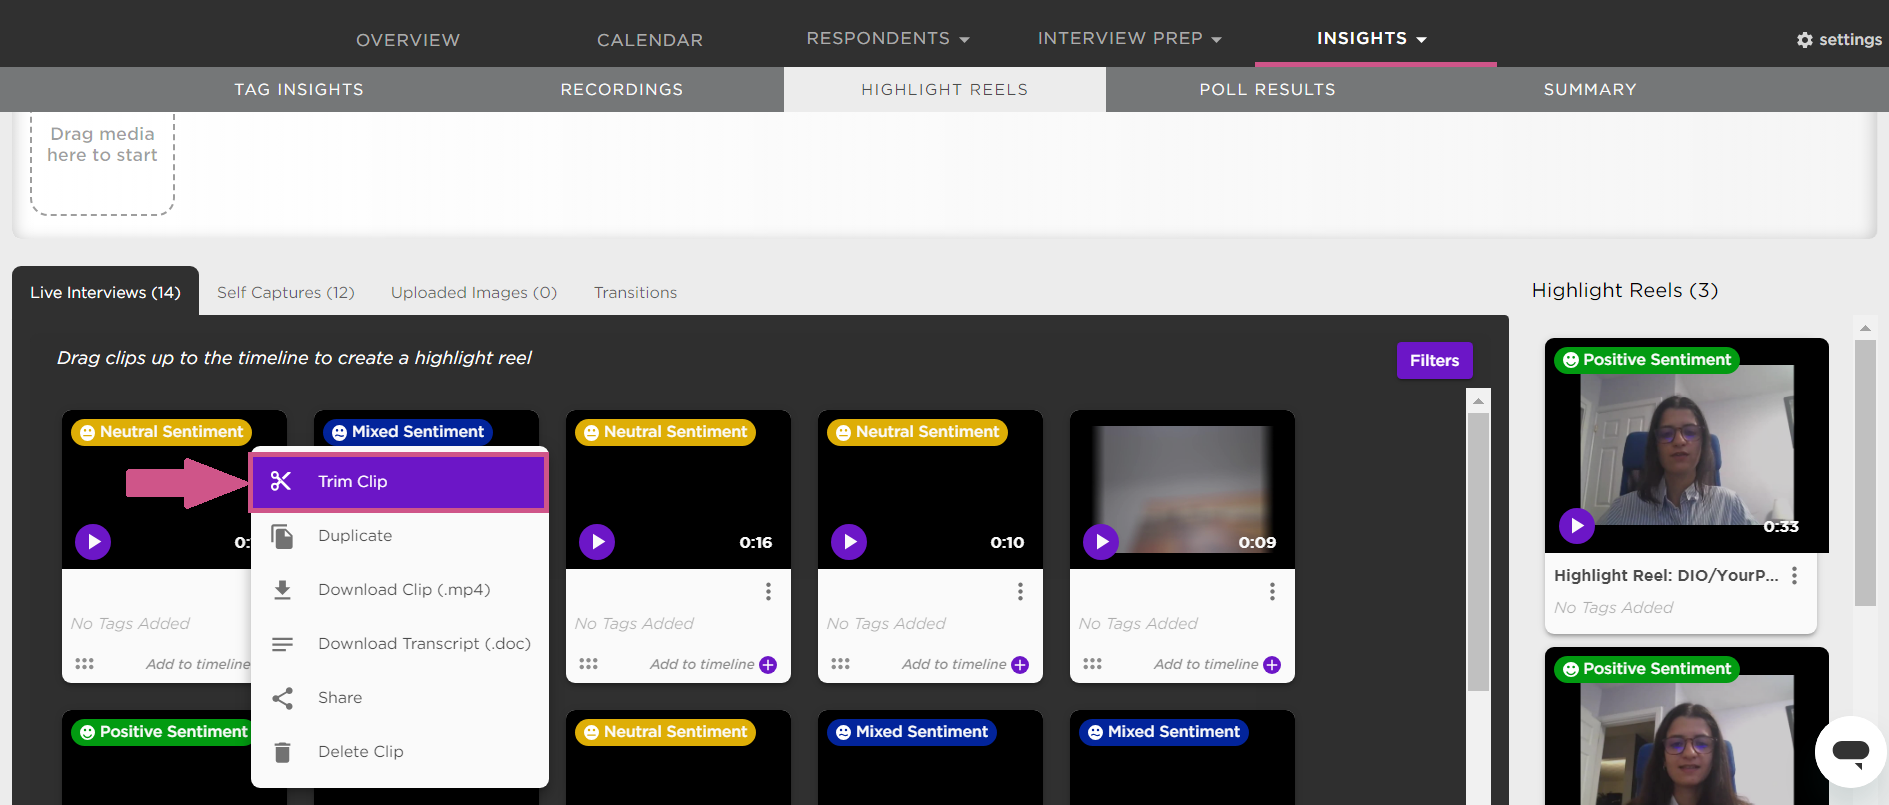Viewport: 1889px width, 805px height.
Task: Switch to Uploaded Images (0) tab
Action: point(474,292)
